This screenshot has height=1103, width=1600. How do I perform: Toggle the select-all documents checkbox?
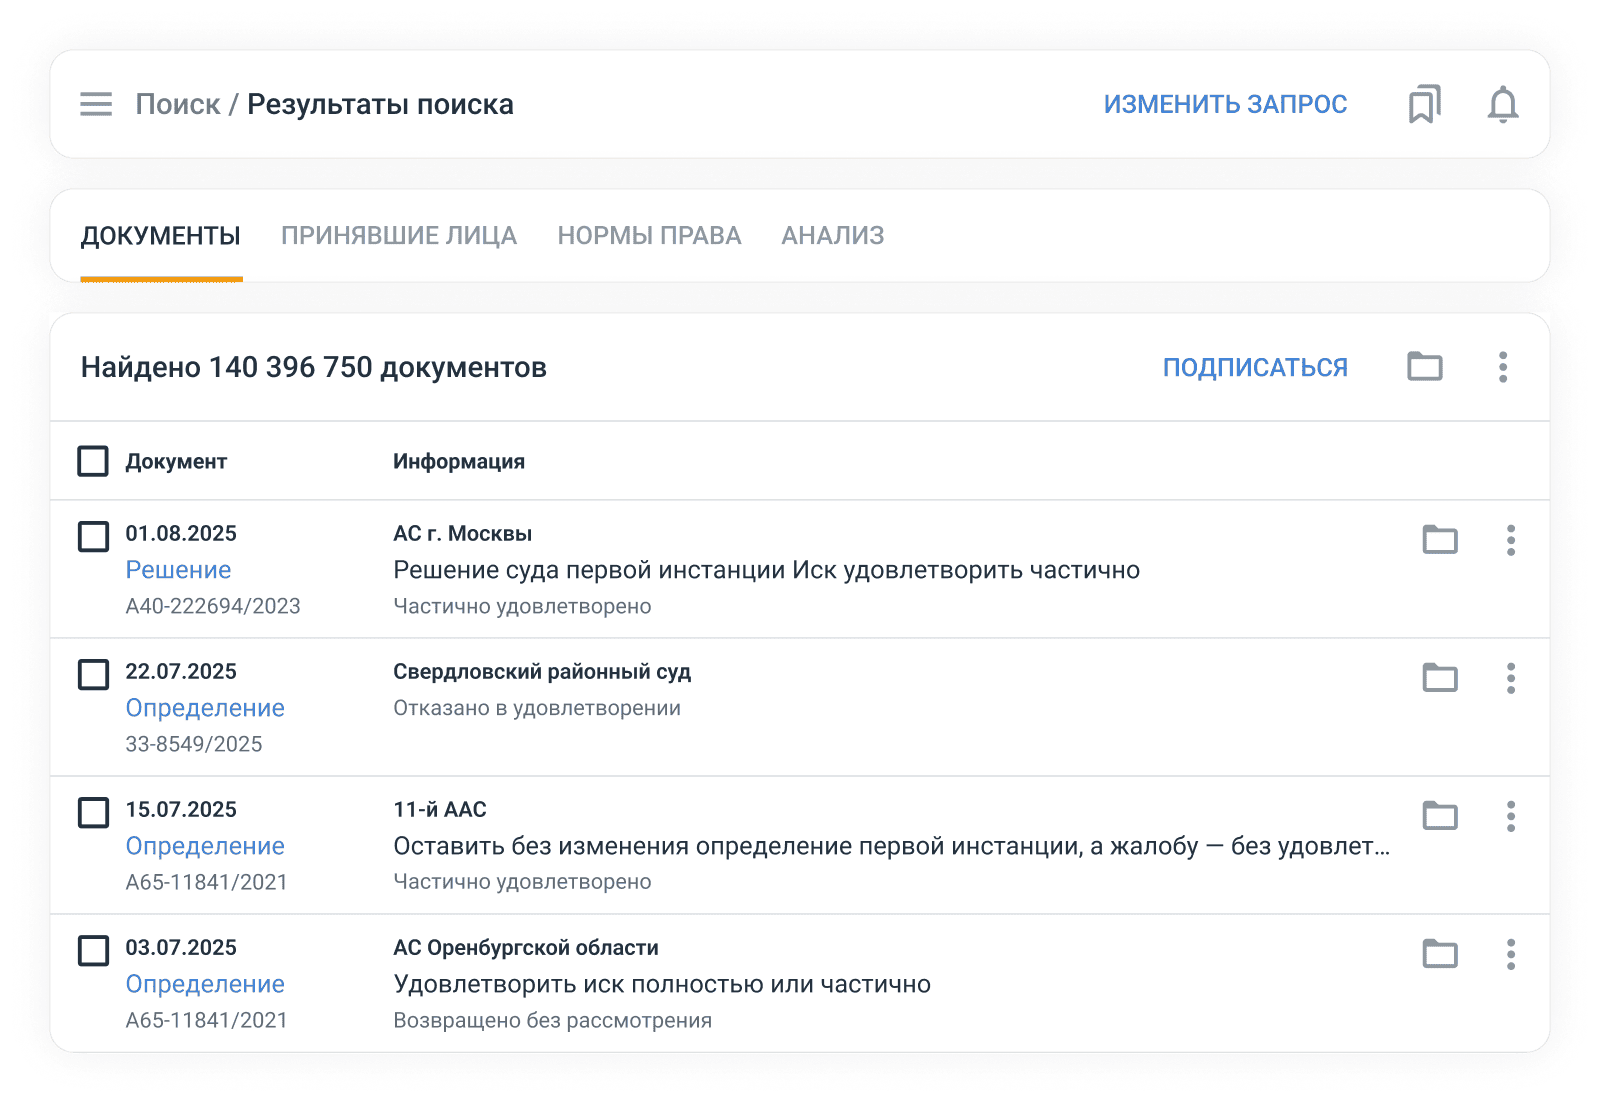pyautogui.click(x=92, y=461)
